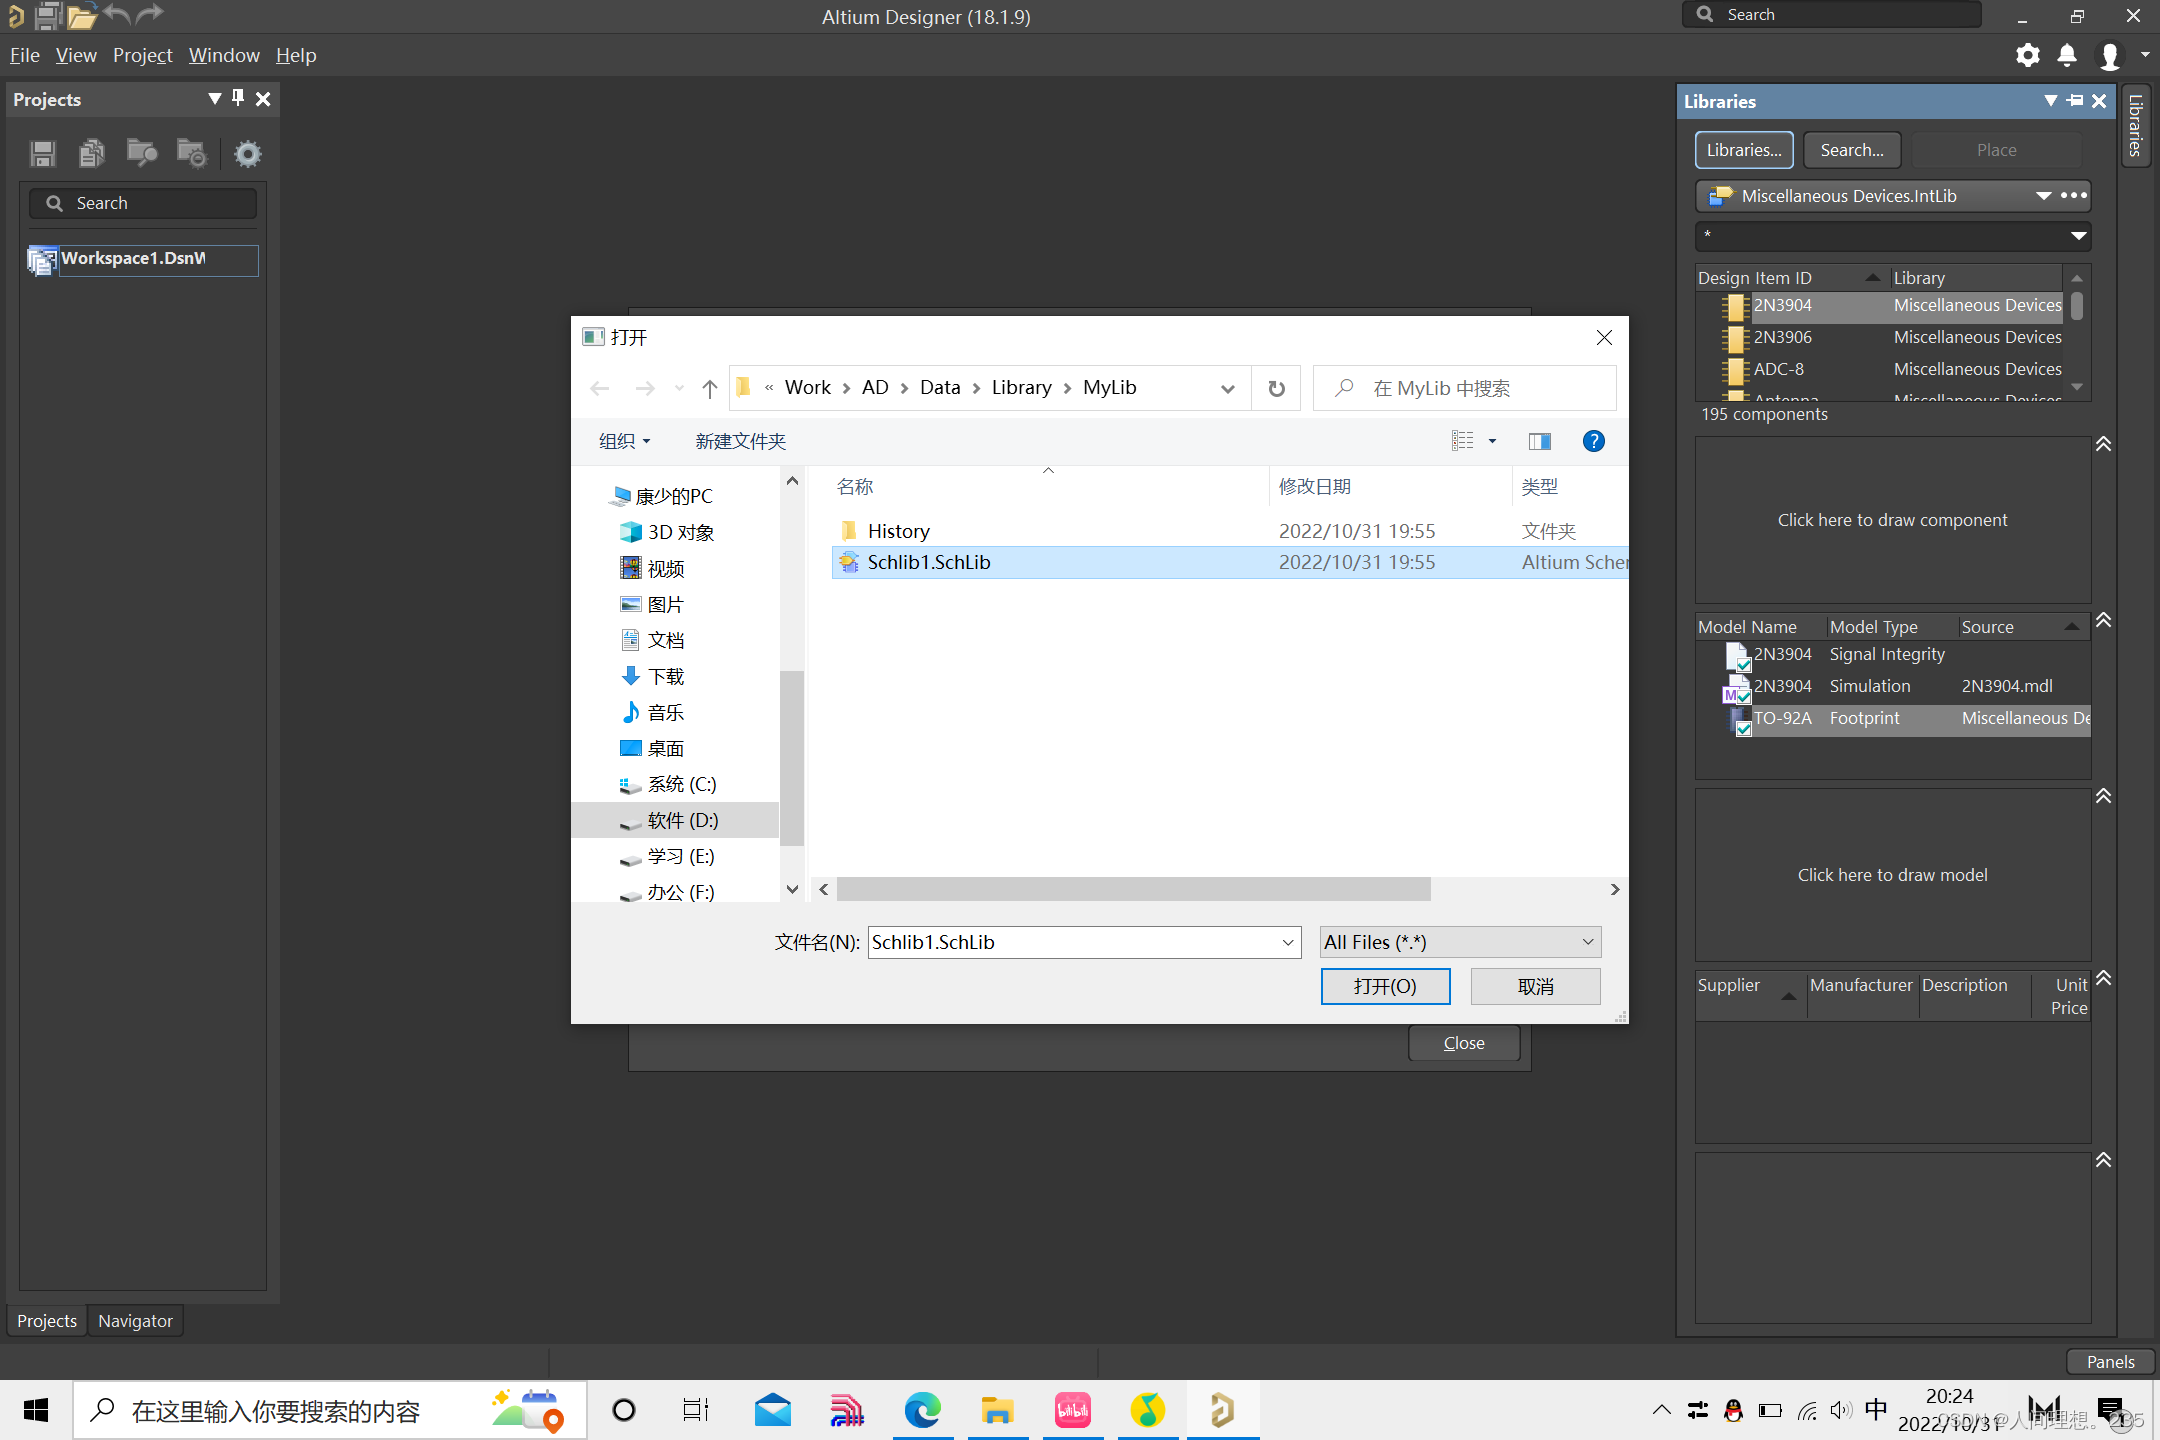
Task: Click the Save icon in Projects toolbar
Action: pyautogui.click(x=42, y=153)
